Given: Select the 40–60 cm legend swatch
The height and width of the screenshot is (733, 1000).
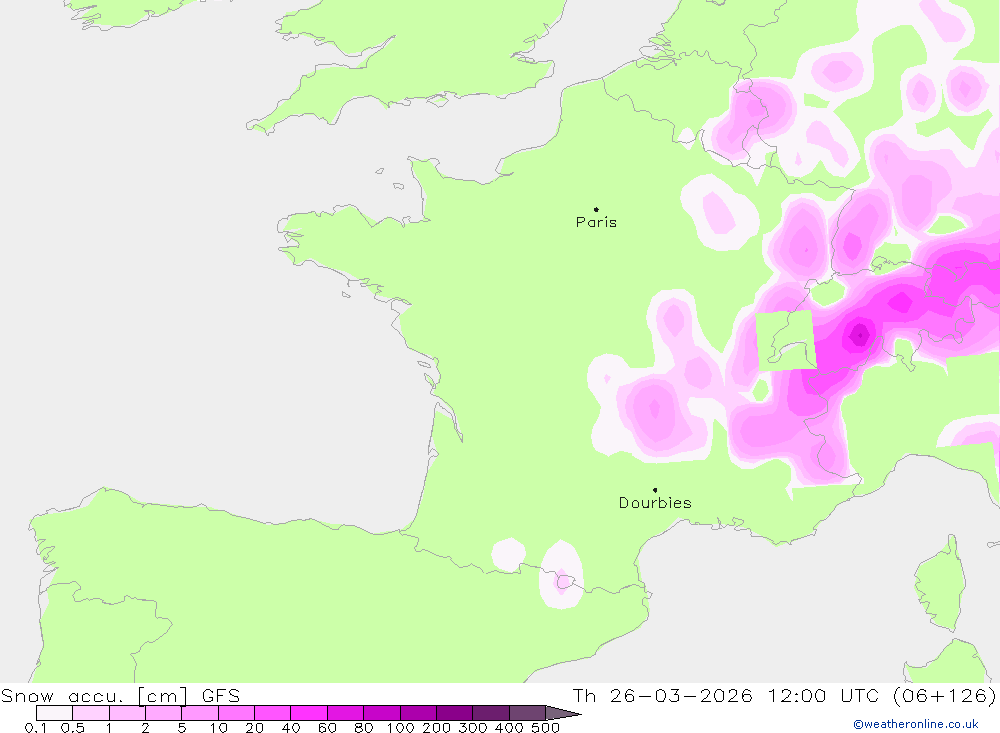Looking at the screenshot, I should 309,713.
